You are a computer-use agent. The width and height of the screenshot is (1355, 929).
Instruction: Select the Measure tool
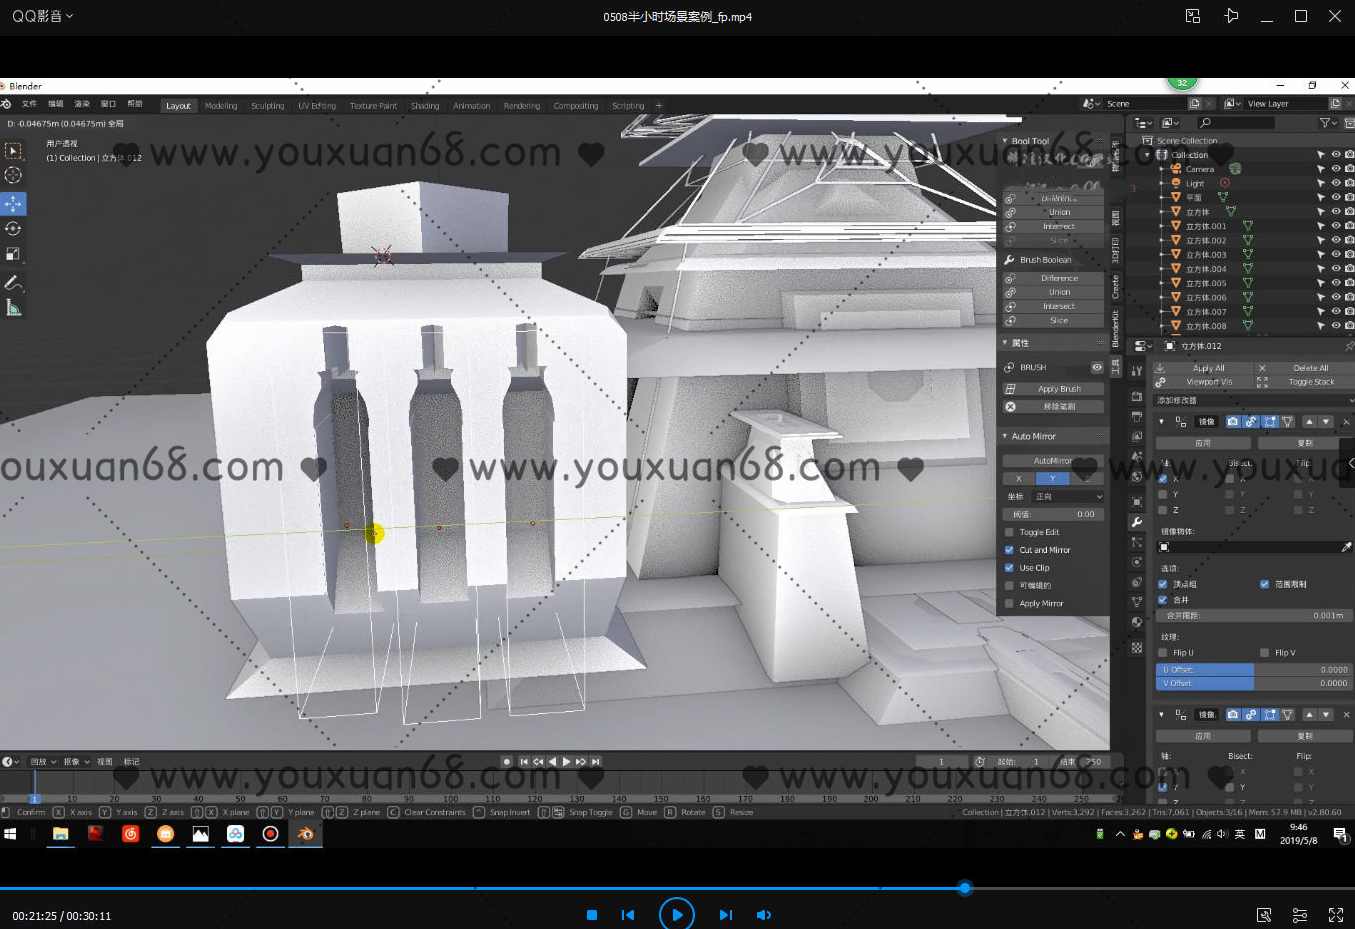(14, 307)
